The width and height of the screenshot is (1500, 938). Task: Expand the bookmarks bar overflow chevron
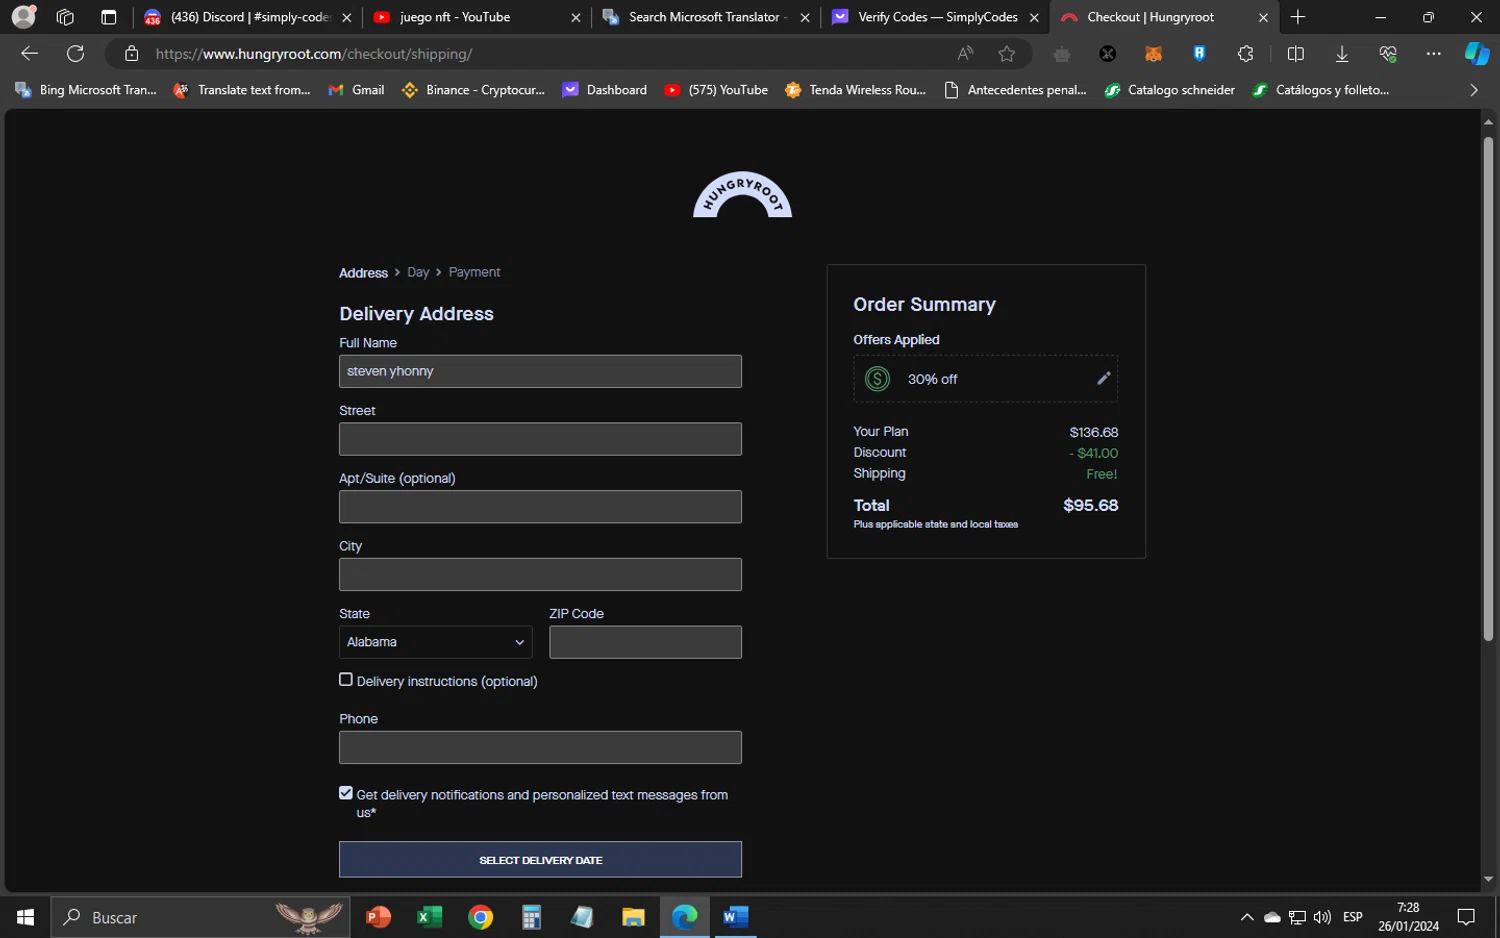[1473, 90]
